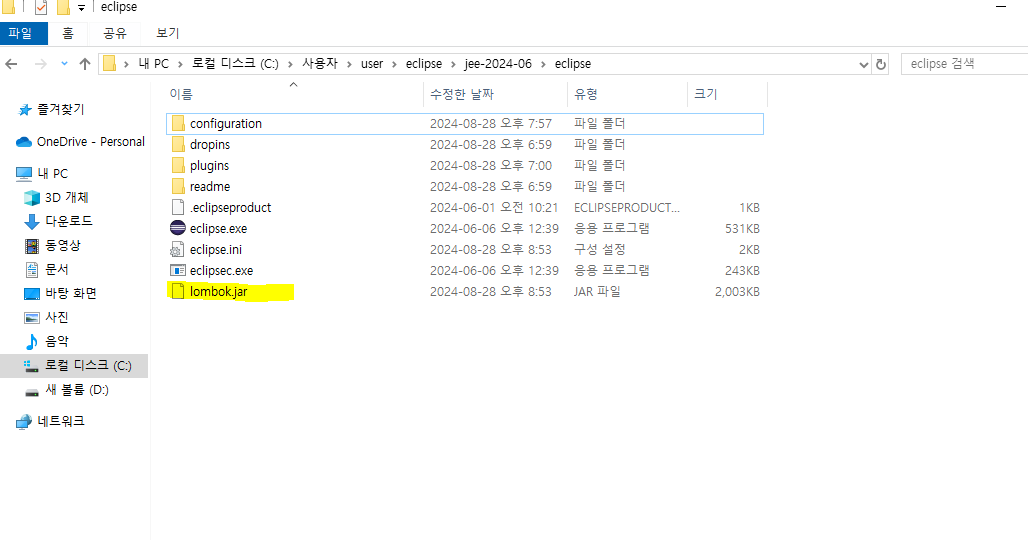1028x540 pixels.
Task: Click jee-2024-06 in the address breadcrumb
Action: 498,64
